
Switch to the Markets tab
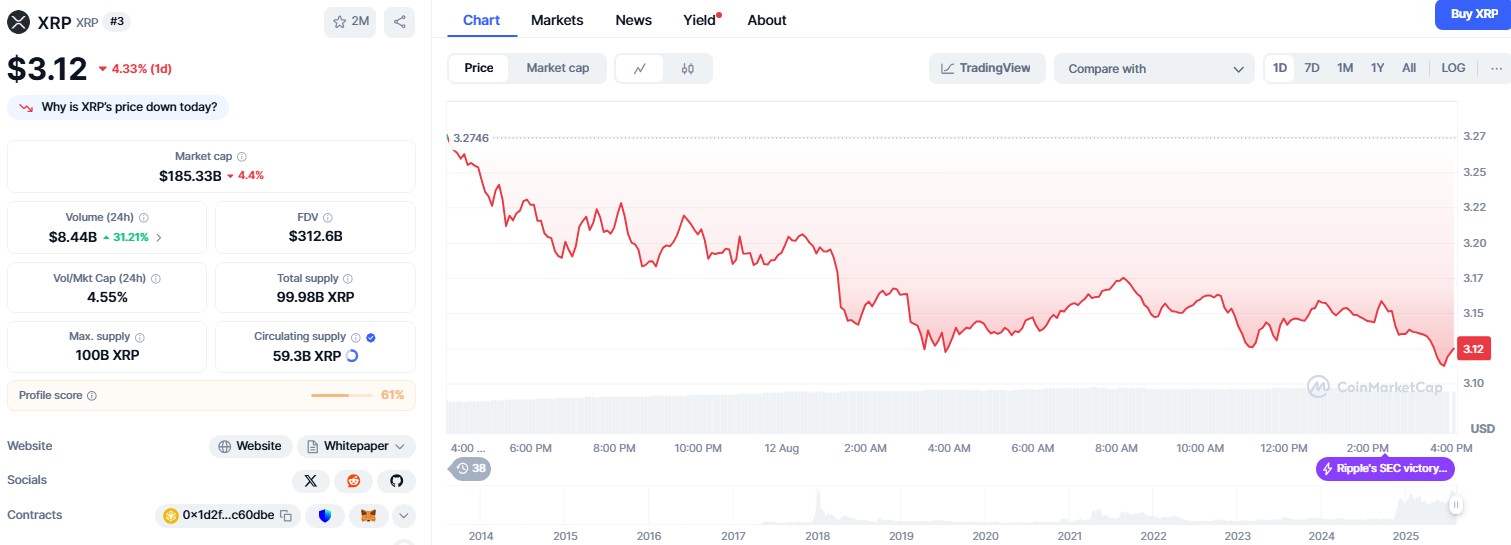557,20
